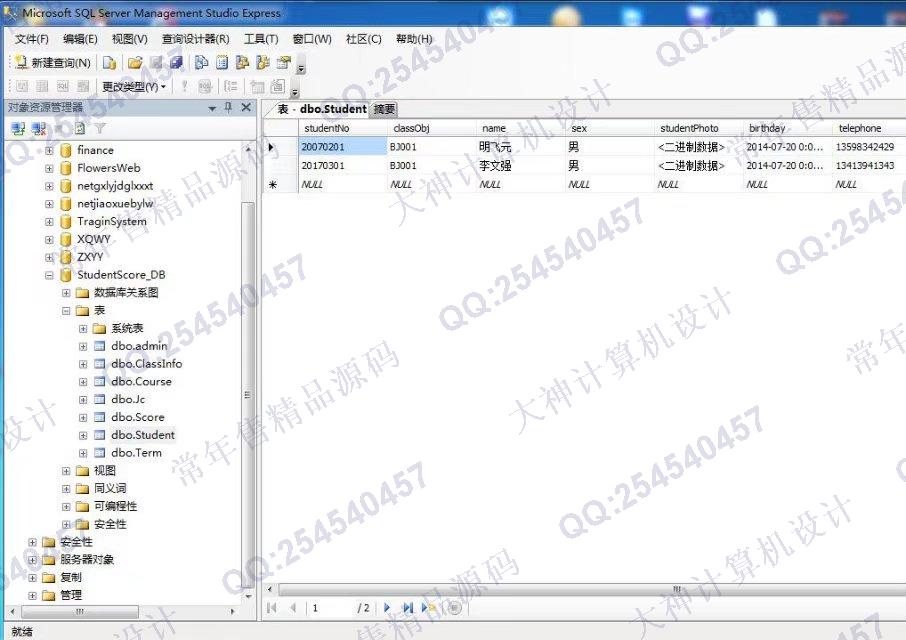
Task: Select the dbo.Term table
Action: [136, 453]
